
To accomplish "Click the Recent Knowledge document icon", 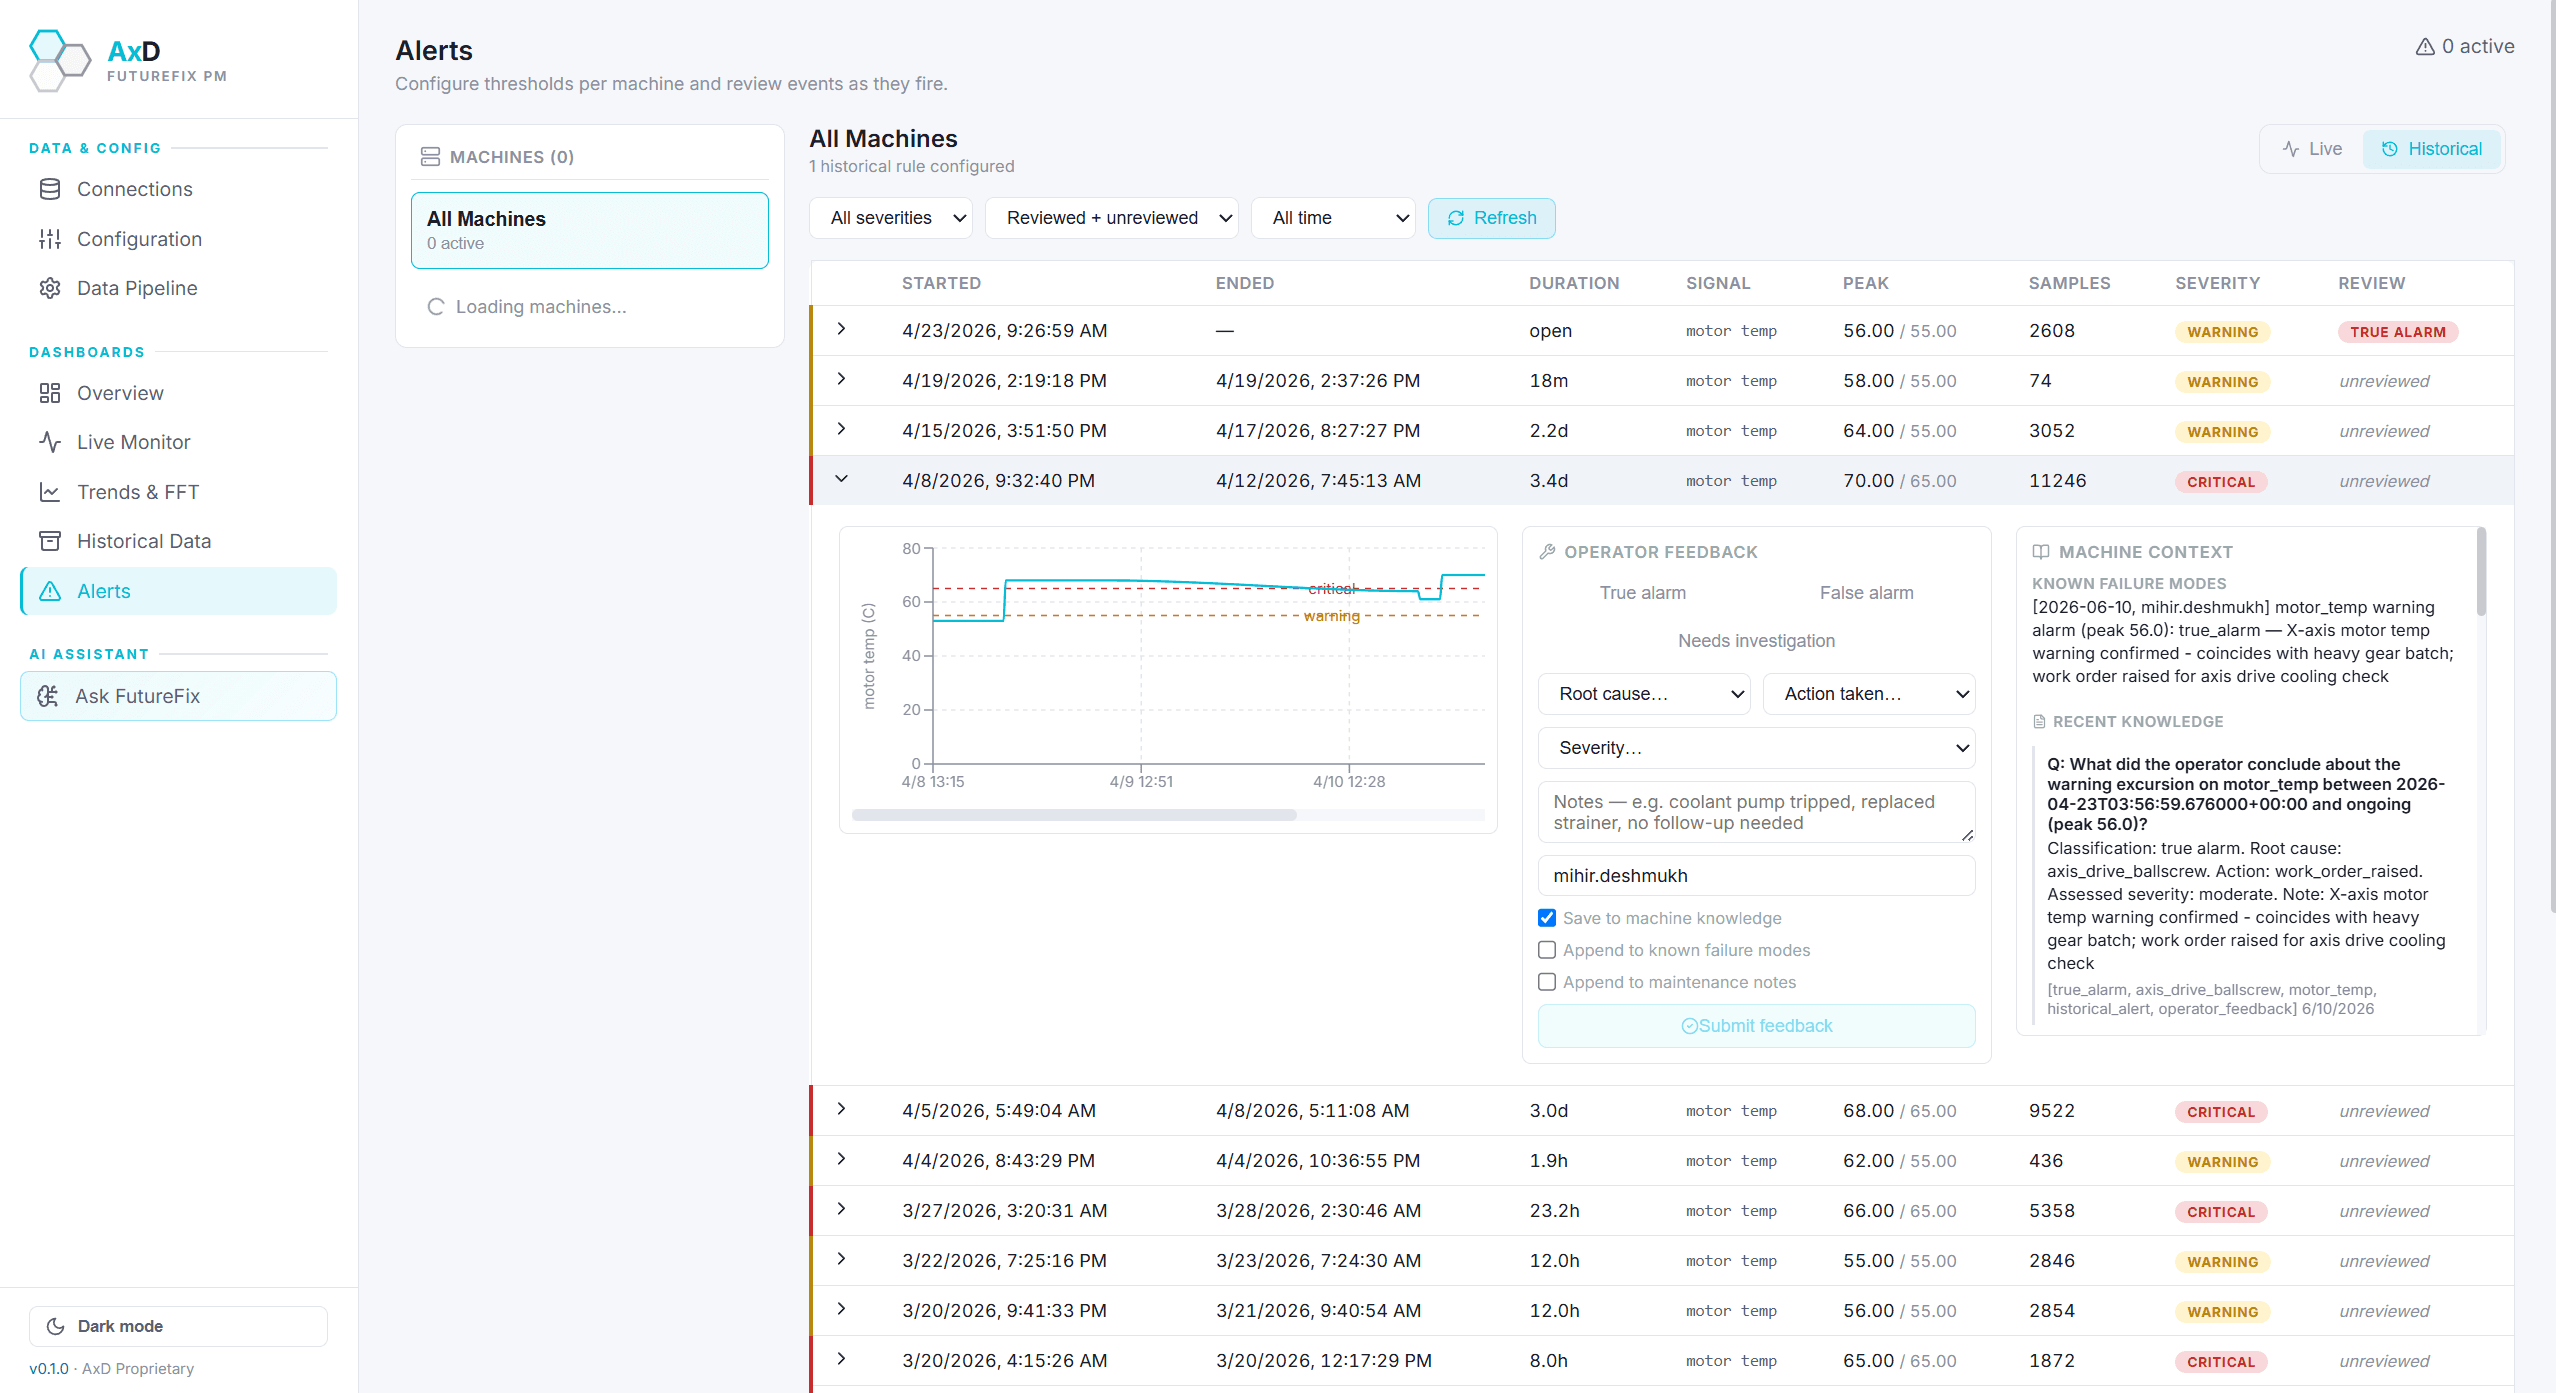I will pyautogui.click(x=2039, y=721).
